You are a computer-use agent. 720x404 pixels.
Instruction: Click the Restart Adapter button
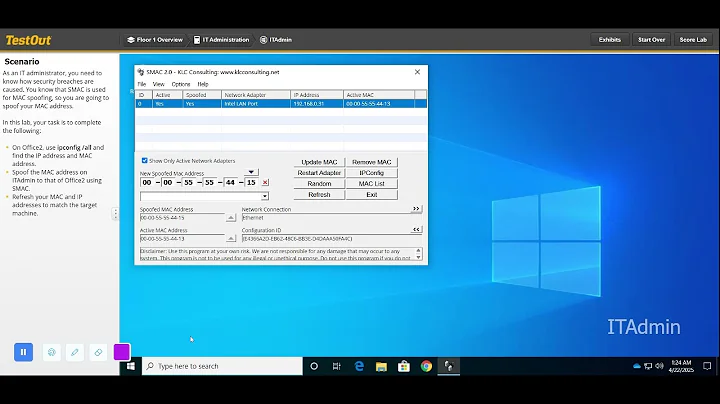pyautogui.click(x=319, y=173)
